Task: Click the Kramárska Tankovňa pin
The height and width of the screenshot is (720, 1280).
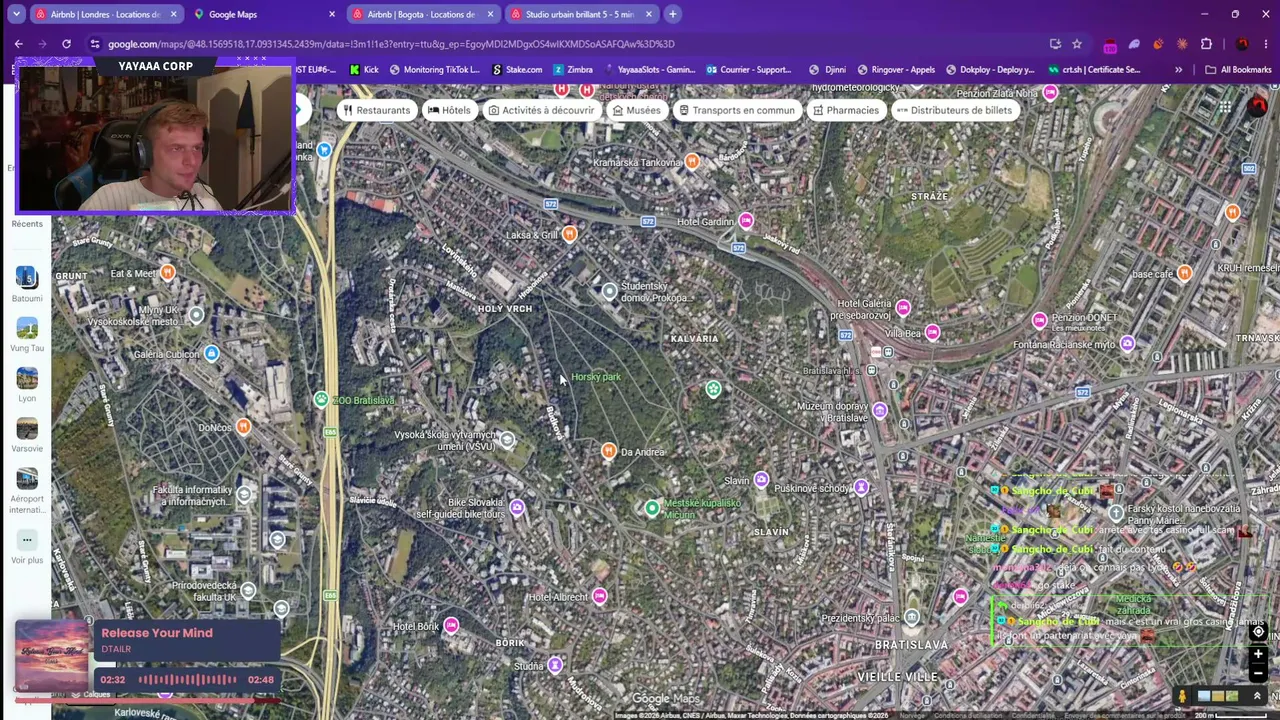Action: (x=691, y=161)
